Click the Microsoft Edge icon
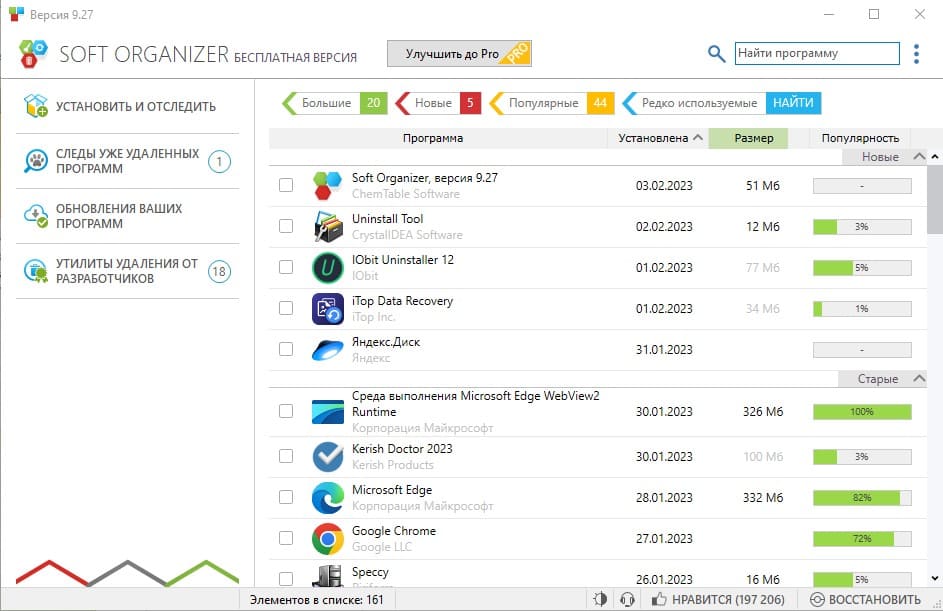 point(327,497)
